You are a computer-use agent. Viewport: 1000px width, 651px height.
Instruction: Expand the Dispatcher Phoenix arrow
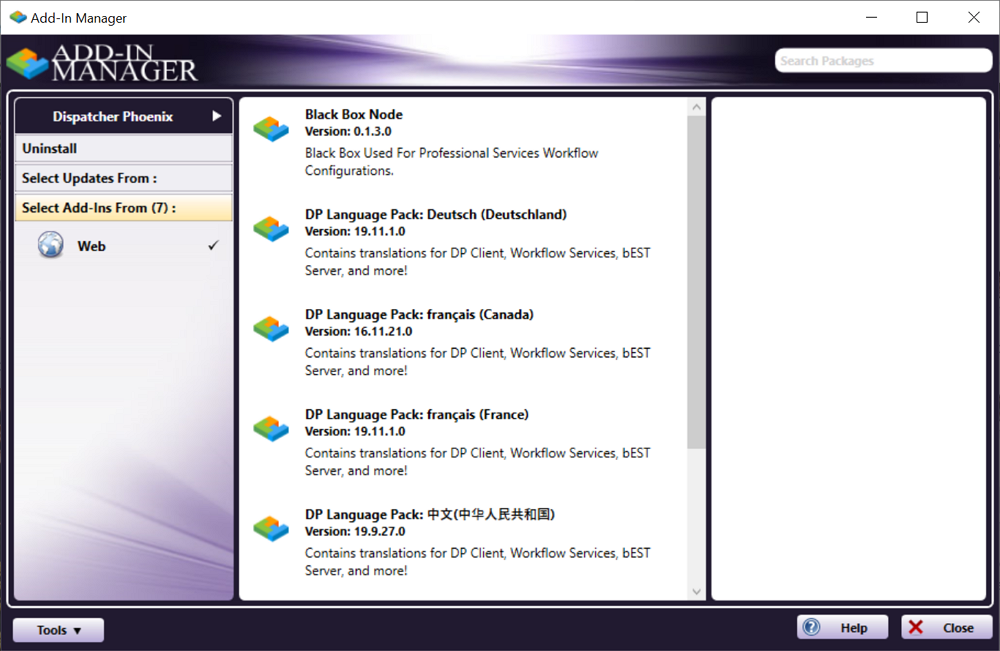tap(217, 116)
